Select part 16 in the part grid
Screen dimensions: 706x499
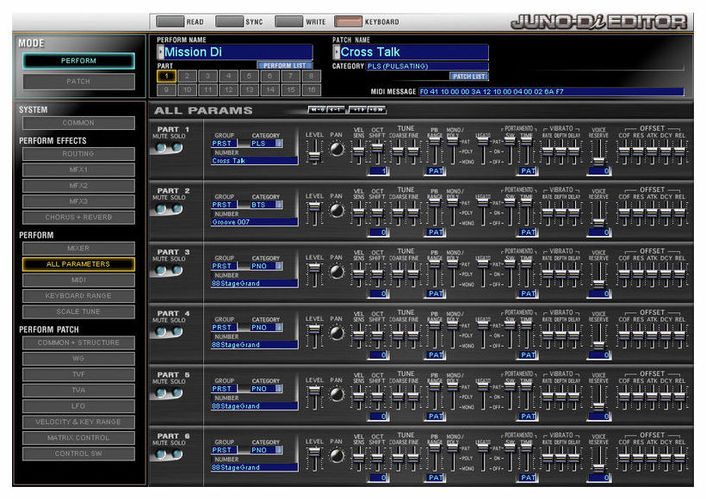[311, 90]
